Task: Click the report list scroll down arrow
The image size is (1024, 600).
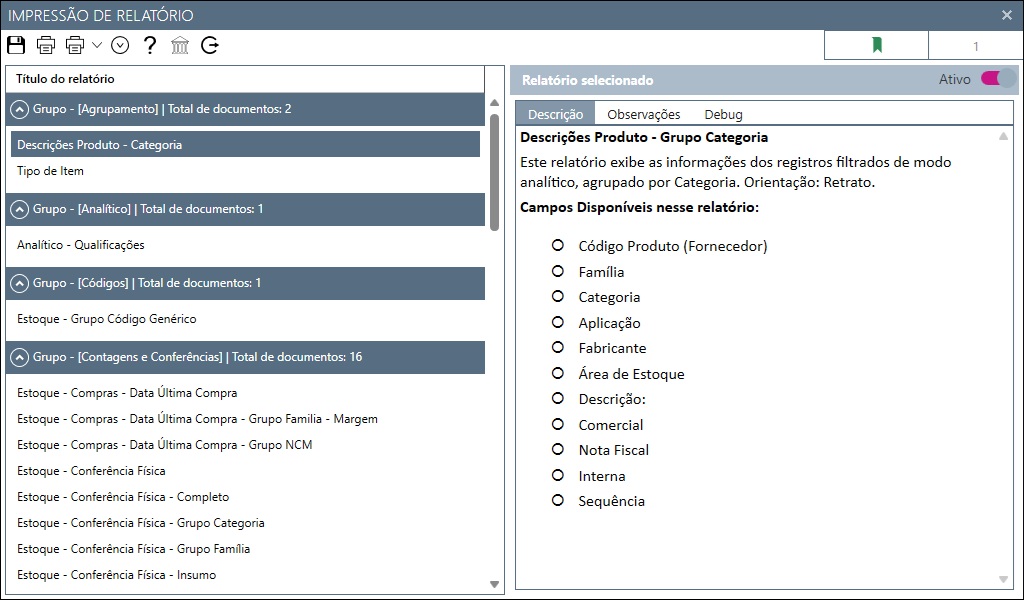Action: [x=494, y=584]
